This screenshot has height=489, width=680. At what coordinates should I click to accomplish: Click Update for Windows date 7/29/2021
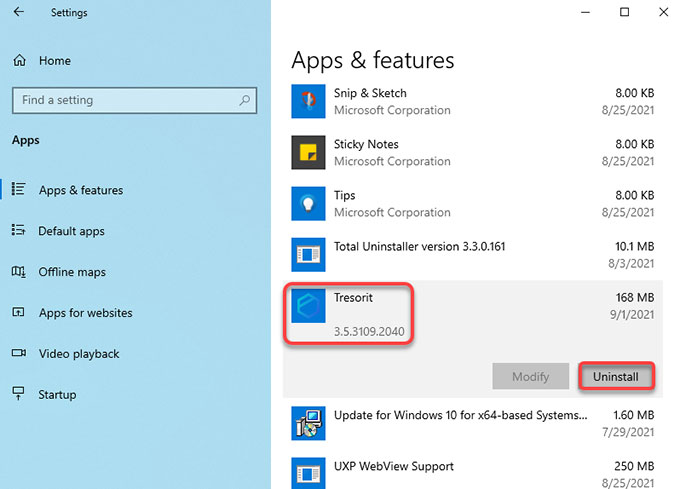628,432
